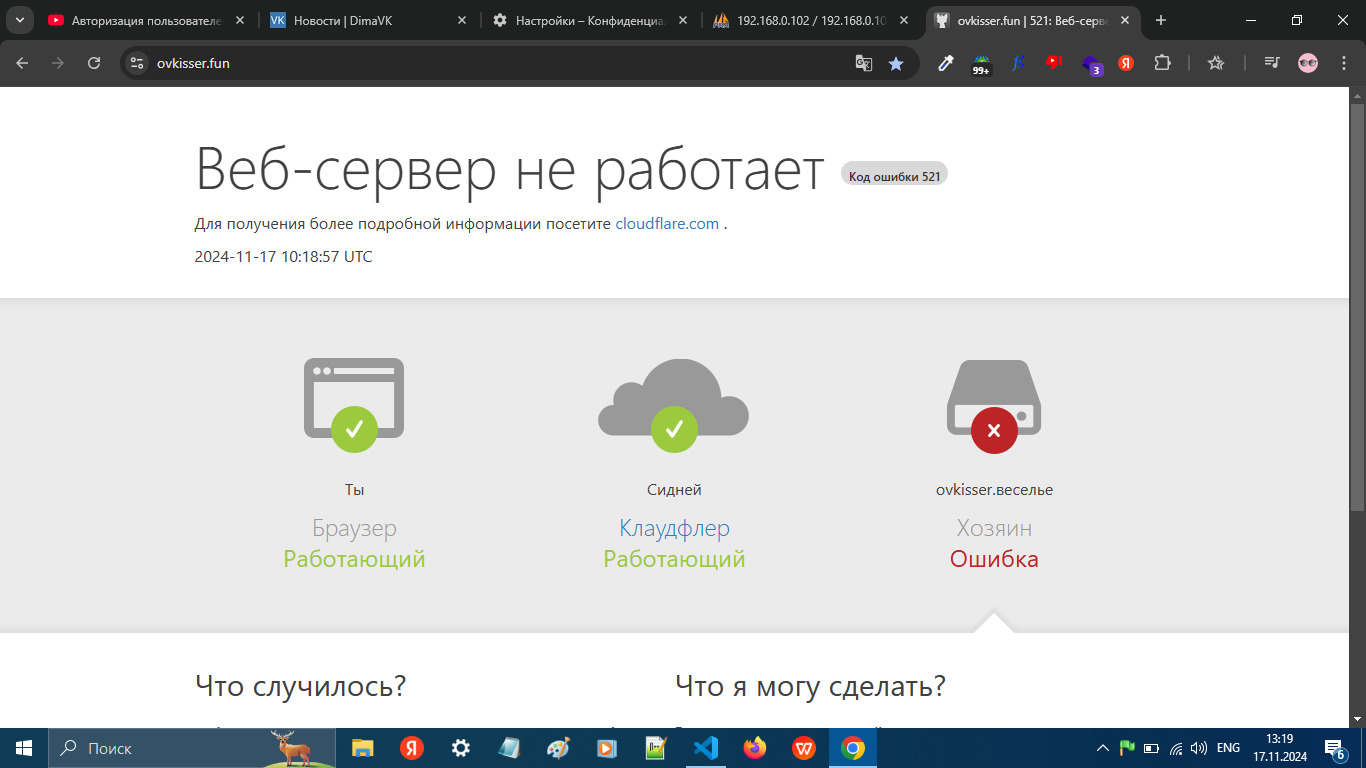This screenshot has height=768, width=1366.
Task: Open the Extensions puzzle piece menu
Action: tap(1162, 63)
